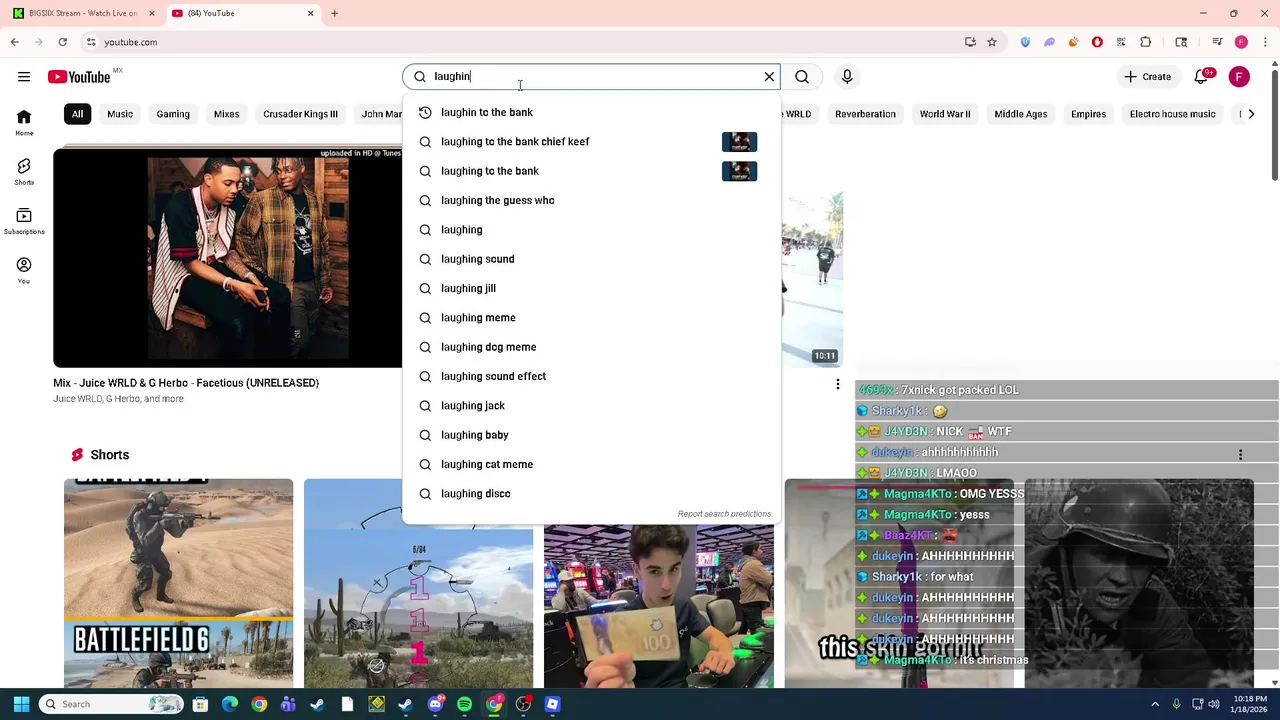Viewport: 1280px width, 720px height.
Task: Open the 'Mix - Juice WRLD & G Herbo' title
Action: pyautogui.click(x=186, y=383)
